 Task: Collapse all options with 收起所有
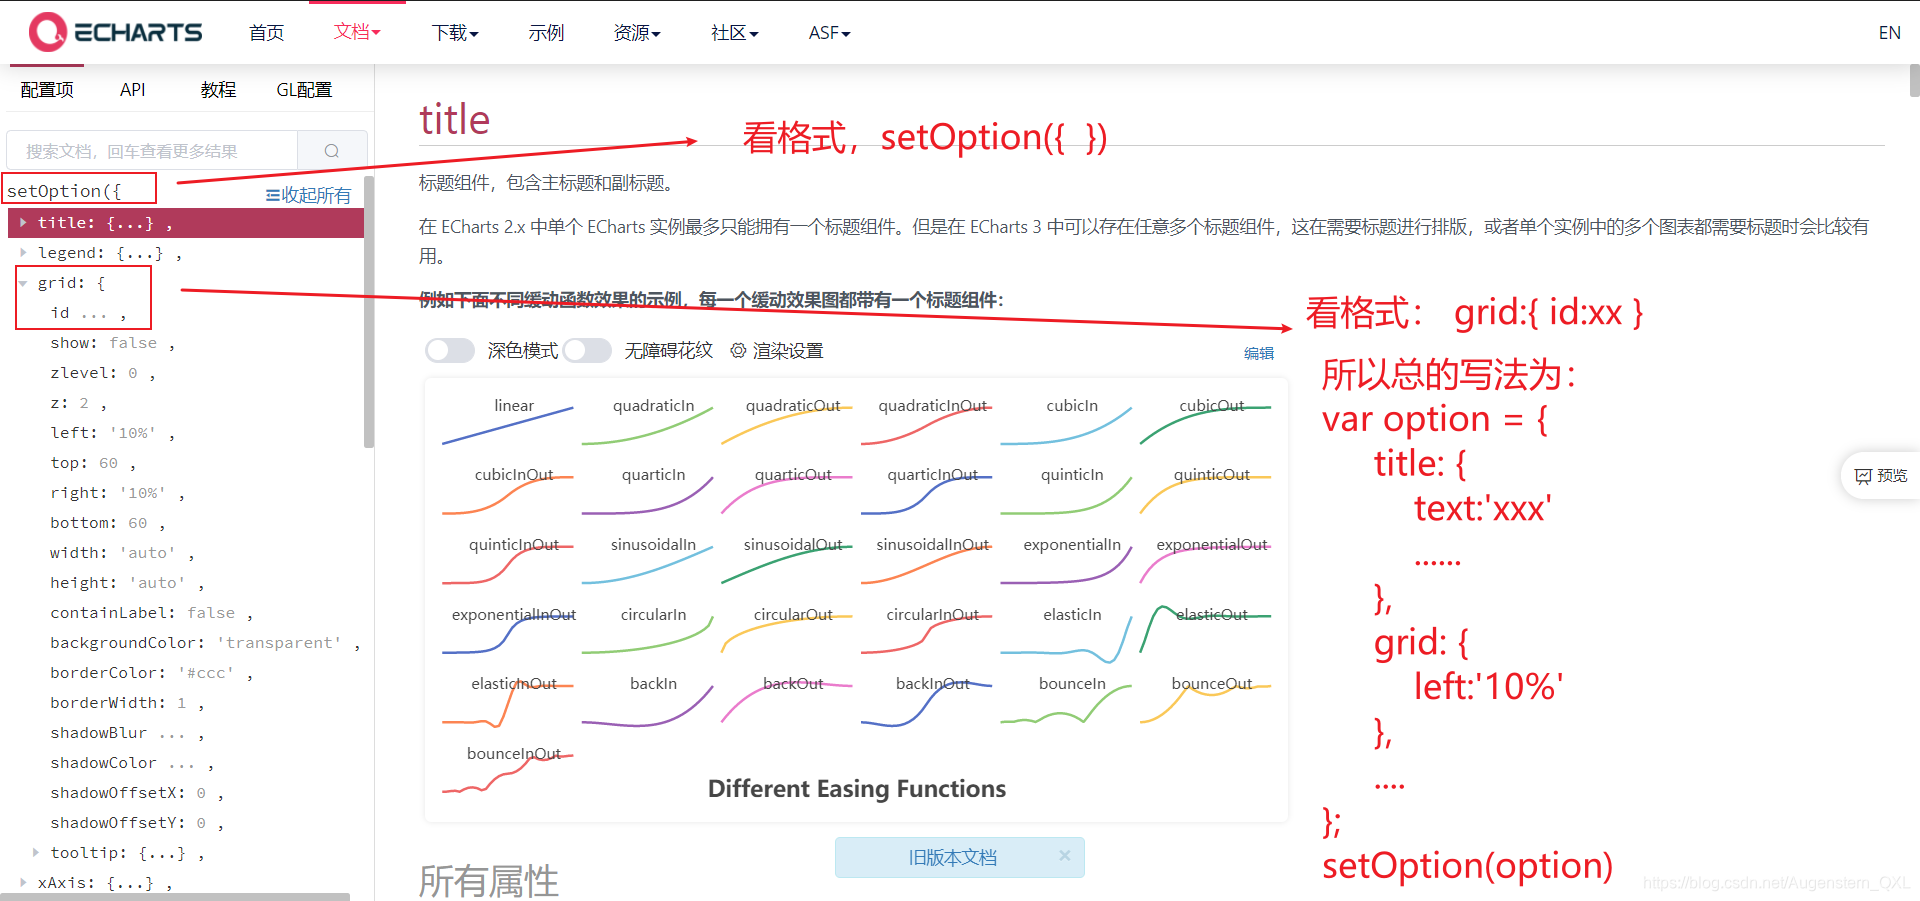point(308,195)
